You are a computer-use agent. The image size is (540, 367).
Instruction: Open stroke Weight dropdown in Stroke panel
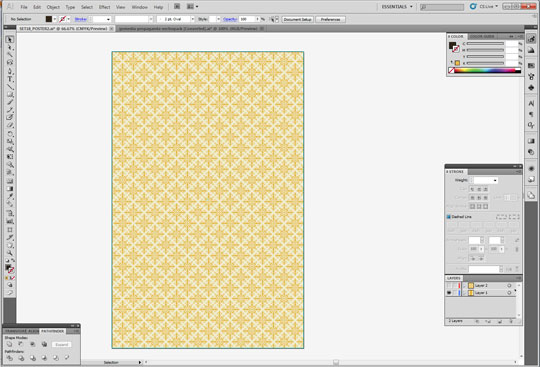(x=495, y=180)
